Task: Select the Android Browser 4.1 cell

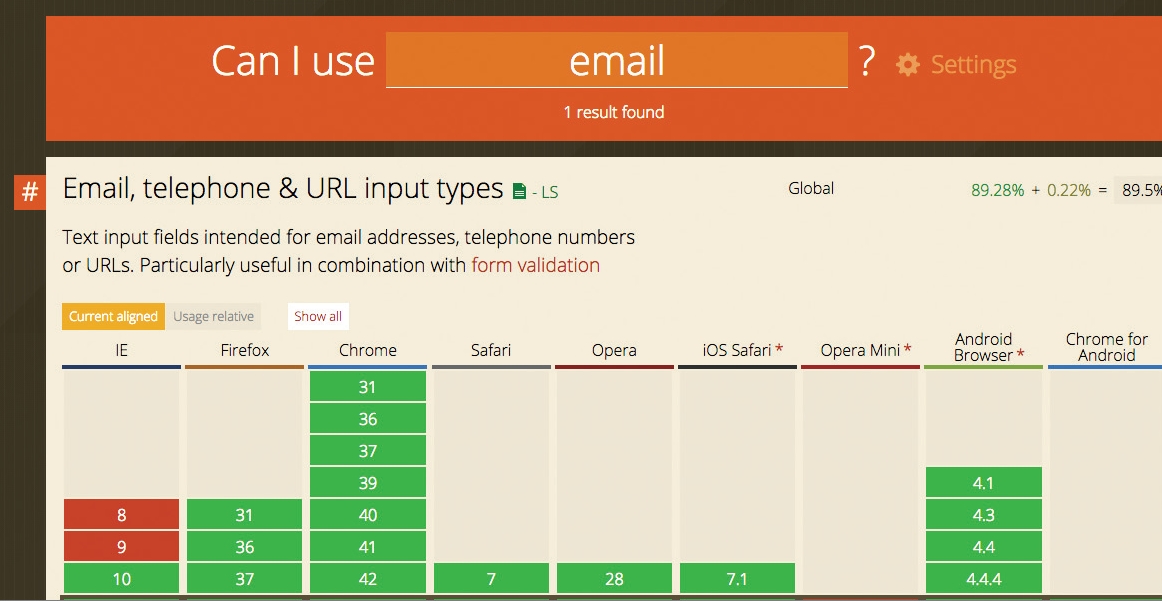Action: 983,483
